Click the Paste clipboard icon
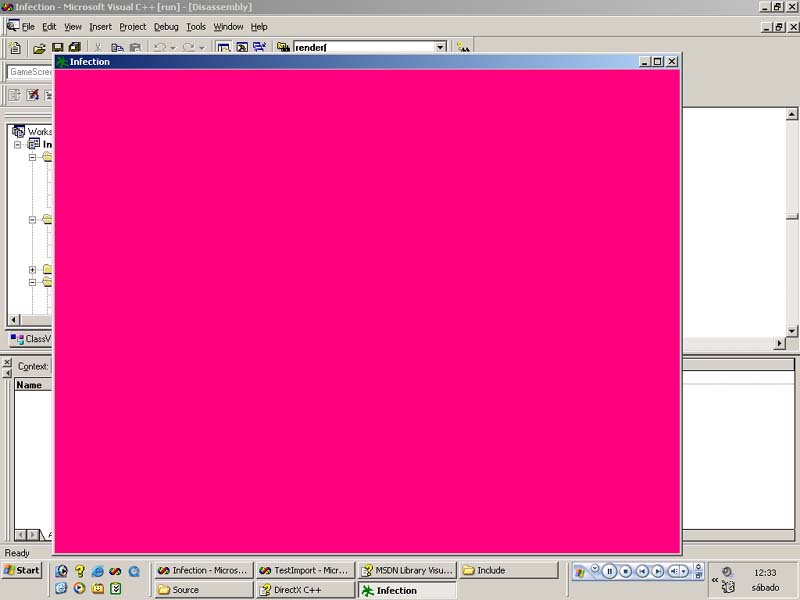Viewport: 800px width, 600px height. (135, 48)
